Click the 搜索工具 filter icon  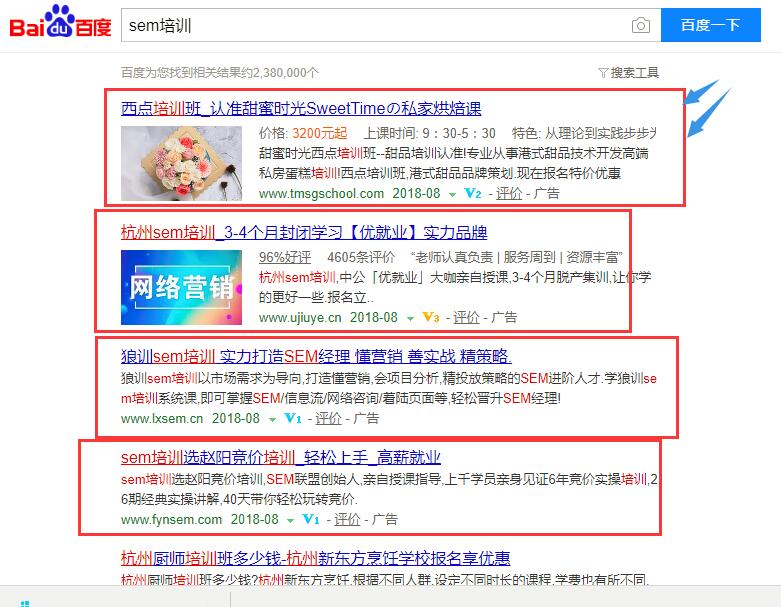[603, 73]
